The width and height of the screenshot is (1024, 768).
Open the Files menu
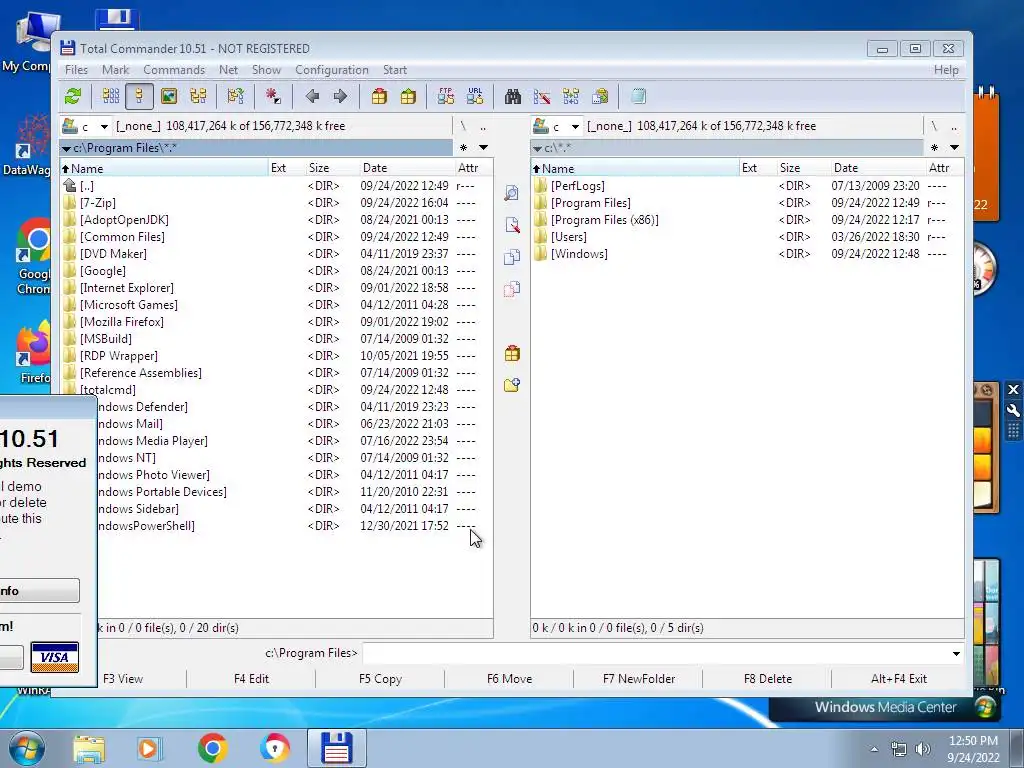point(76,70)
